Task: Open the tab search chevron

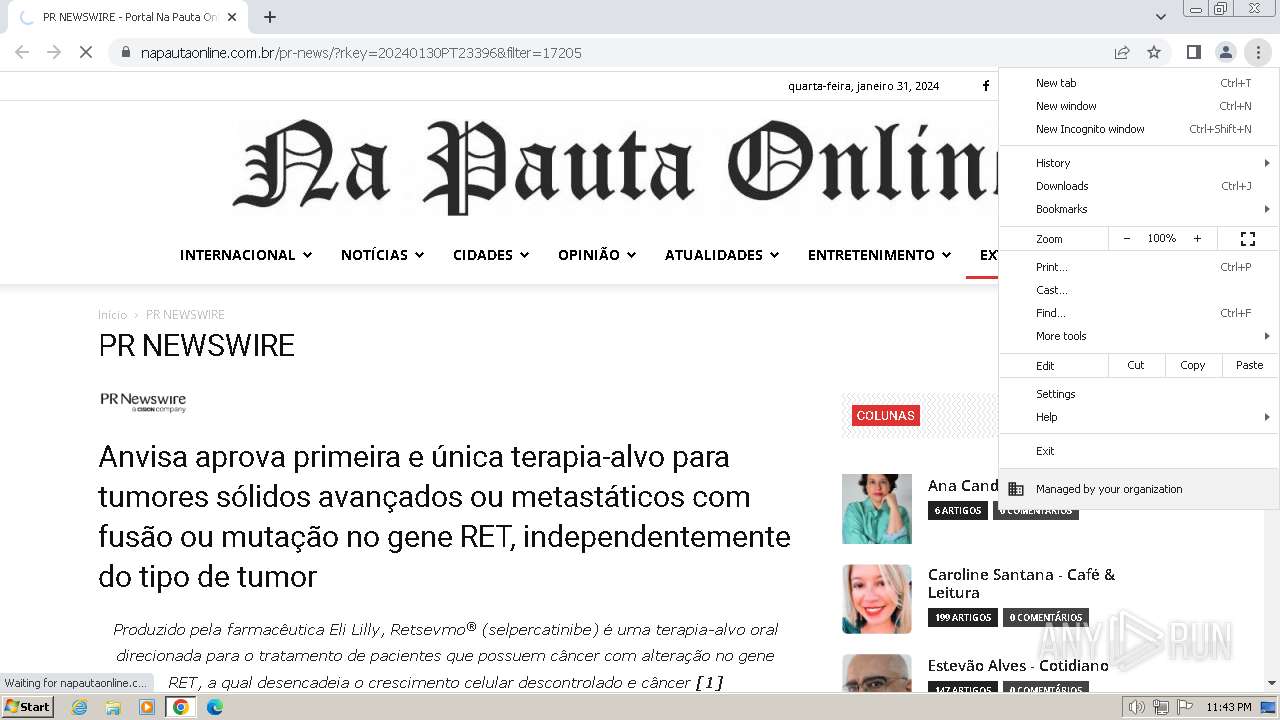Action: click(1160, 17)
